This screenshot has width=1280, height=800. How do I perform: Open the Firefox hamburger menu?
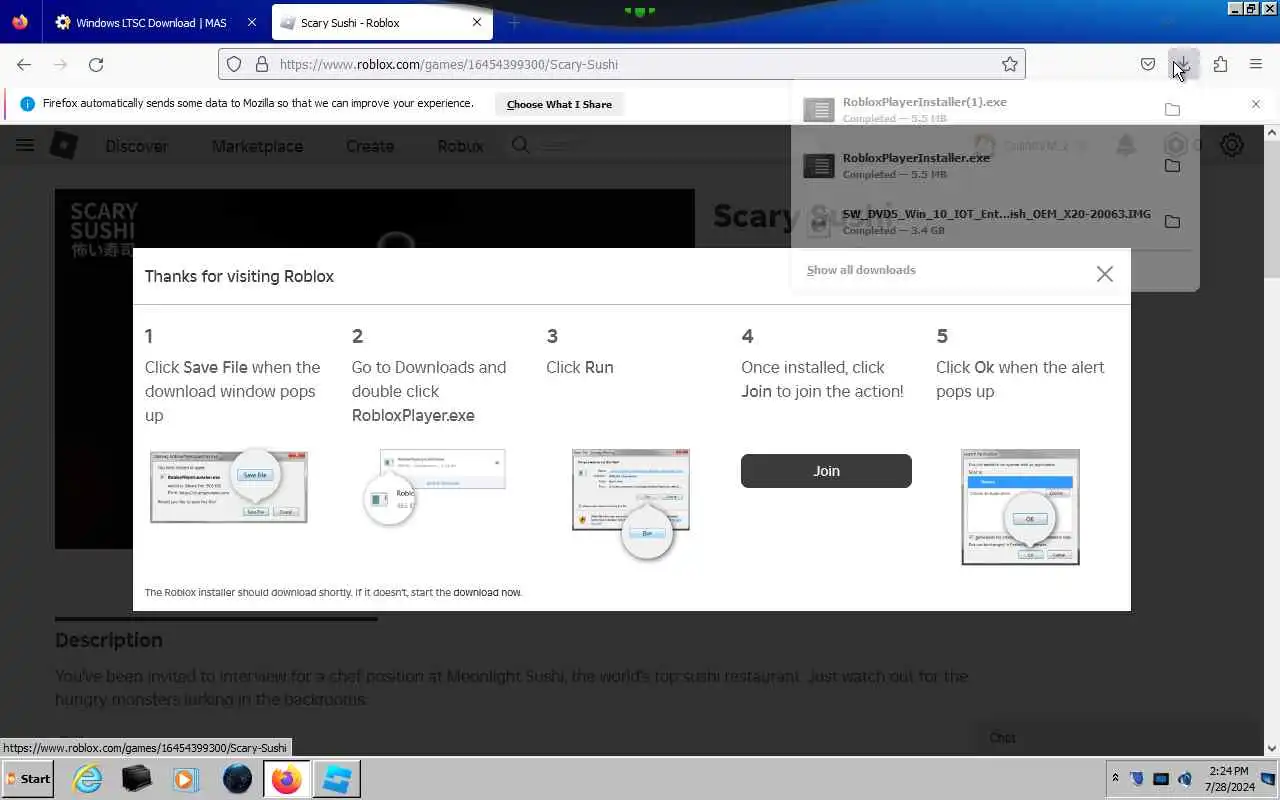click(1256, 64)
